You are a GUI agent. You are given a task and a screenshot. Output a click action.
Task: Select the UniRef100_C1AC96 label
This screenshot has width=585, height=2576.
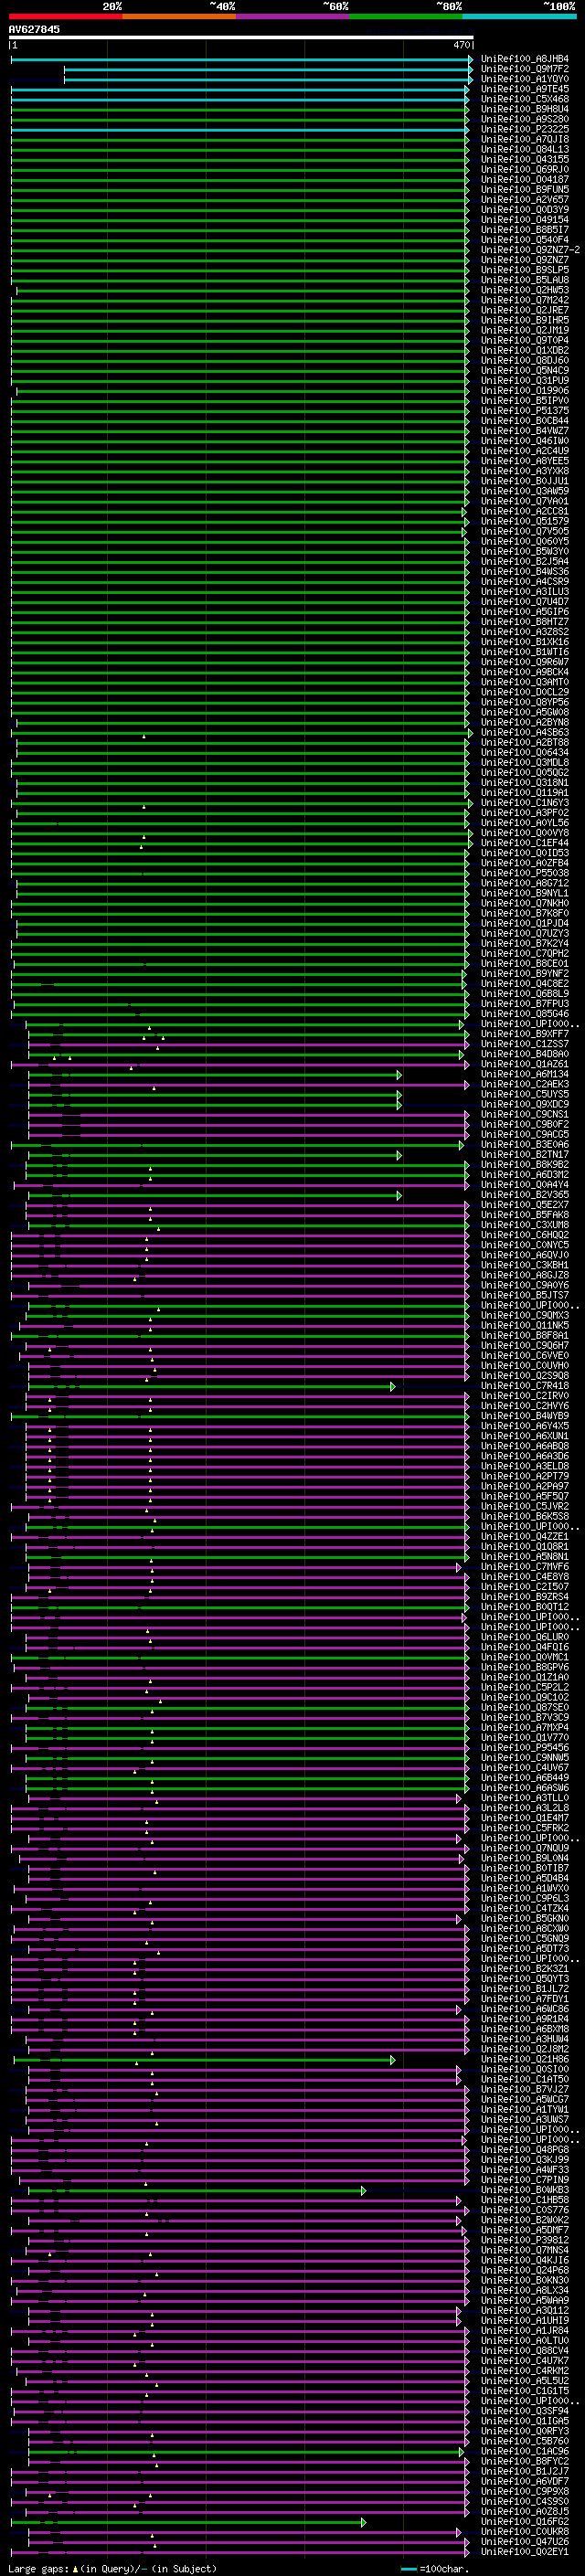(x=524, y=2451)
